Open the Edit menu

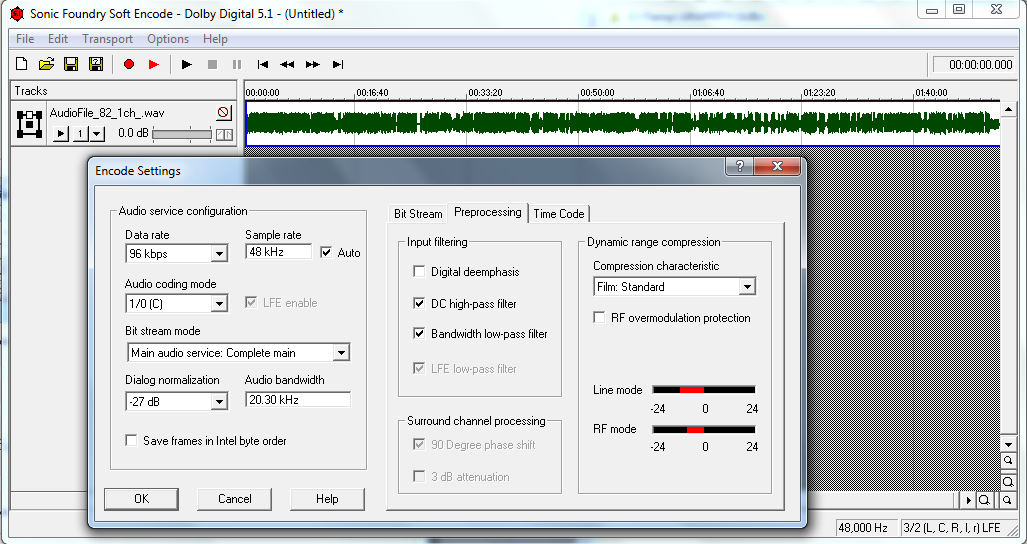pyautogui.click(x=58, y=39)
